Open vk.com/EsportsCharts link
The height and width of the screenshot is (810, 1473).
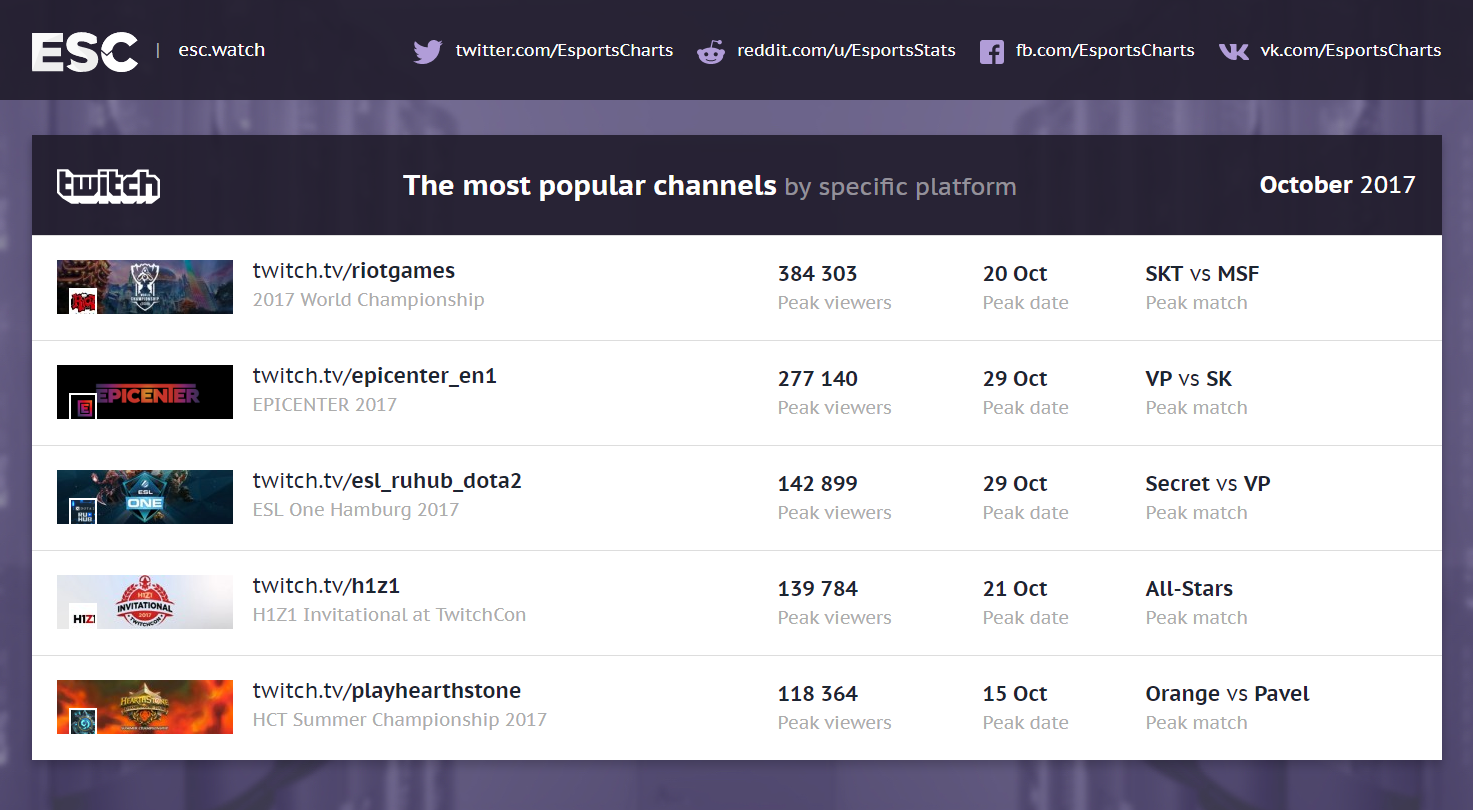[x=1350, y=50]
